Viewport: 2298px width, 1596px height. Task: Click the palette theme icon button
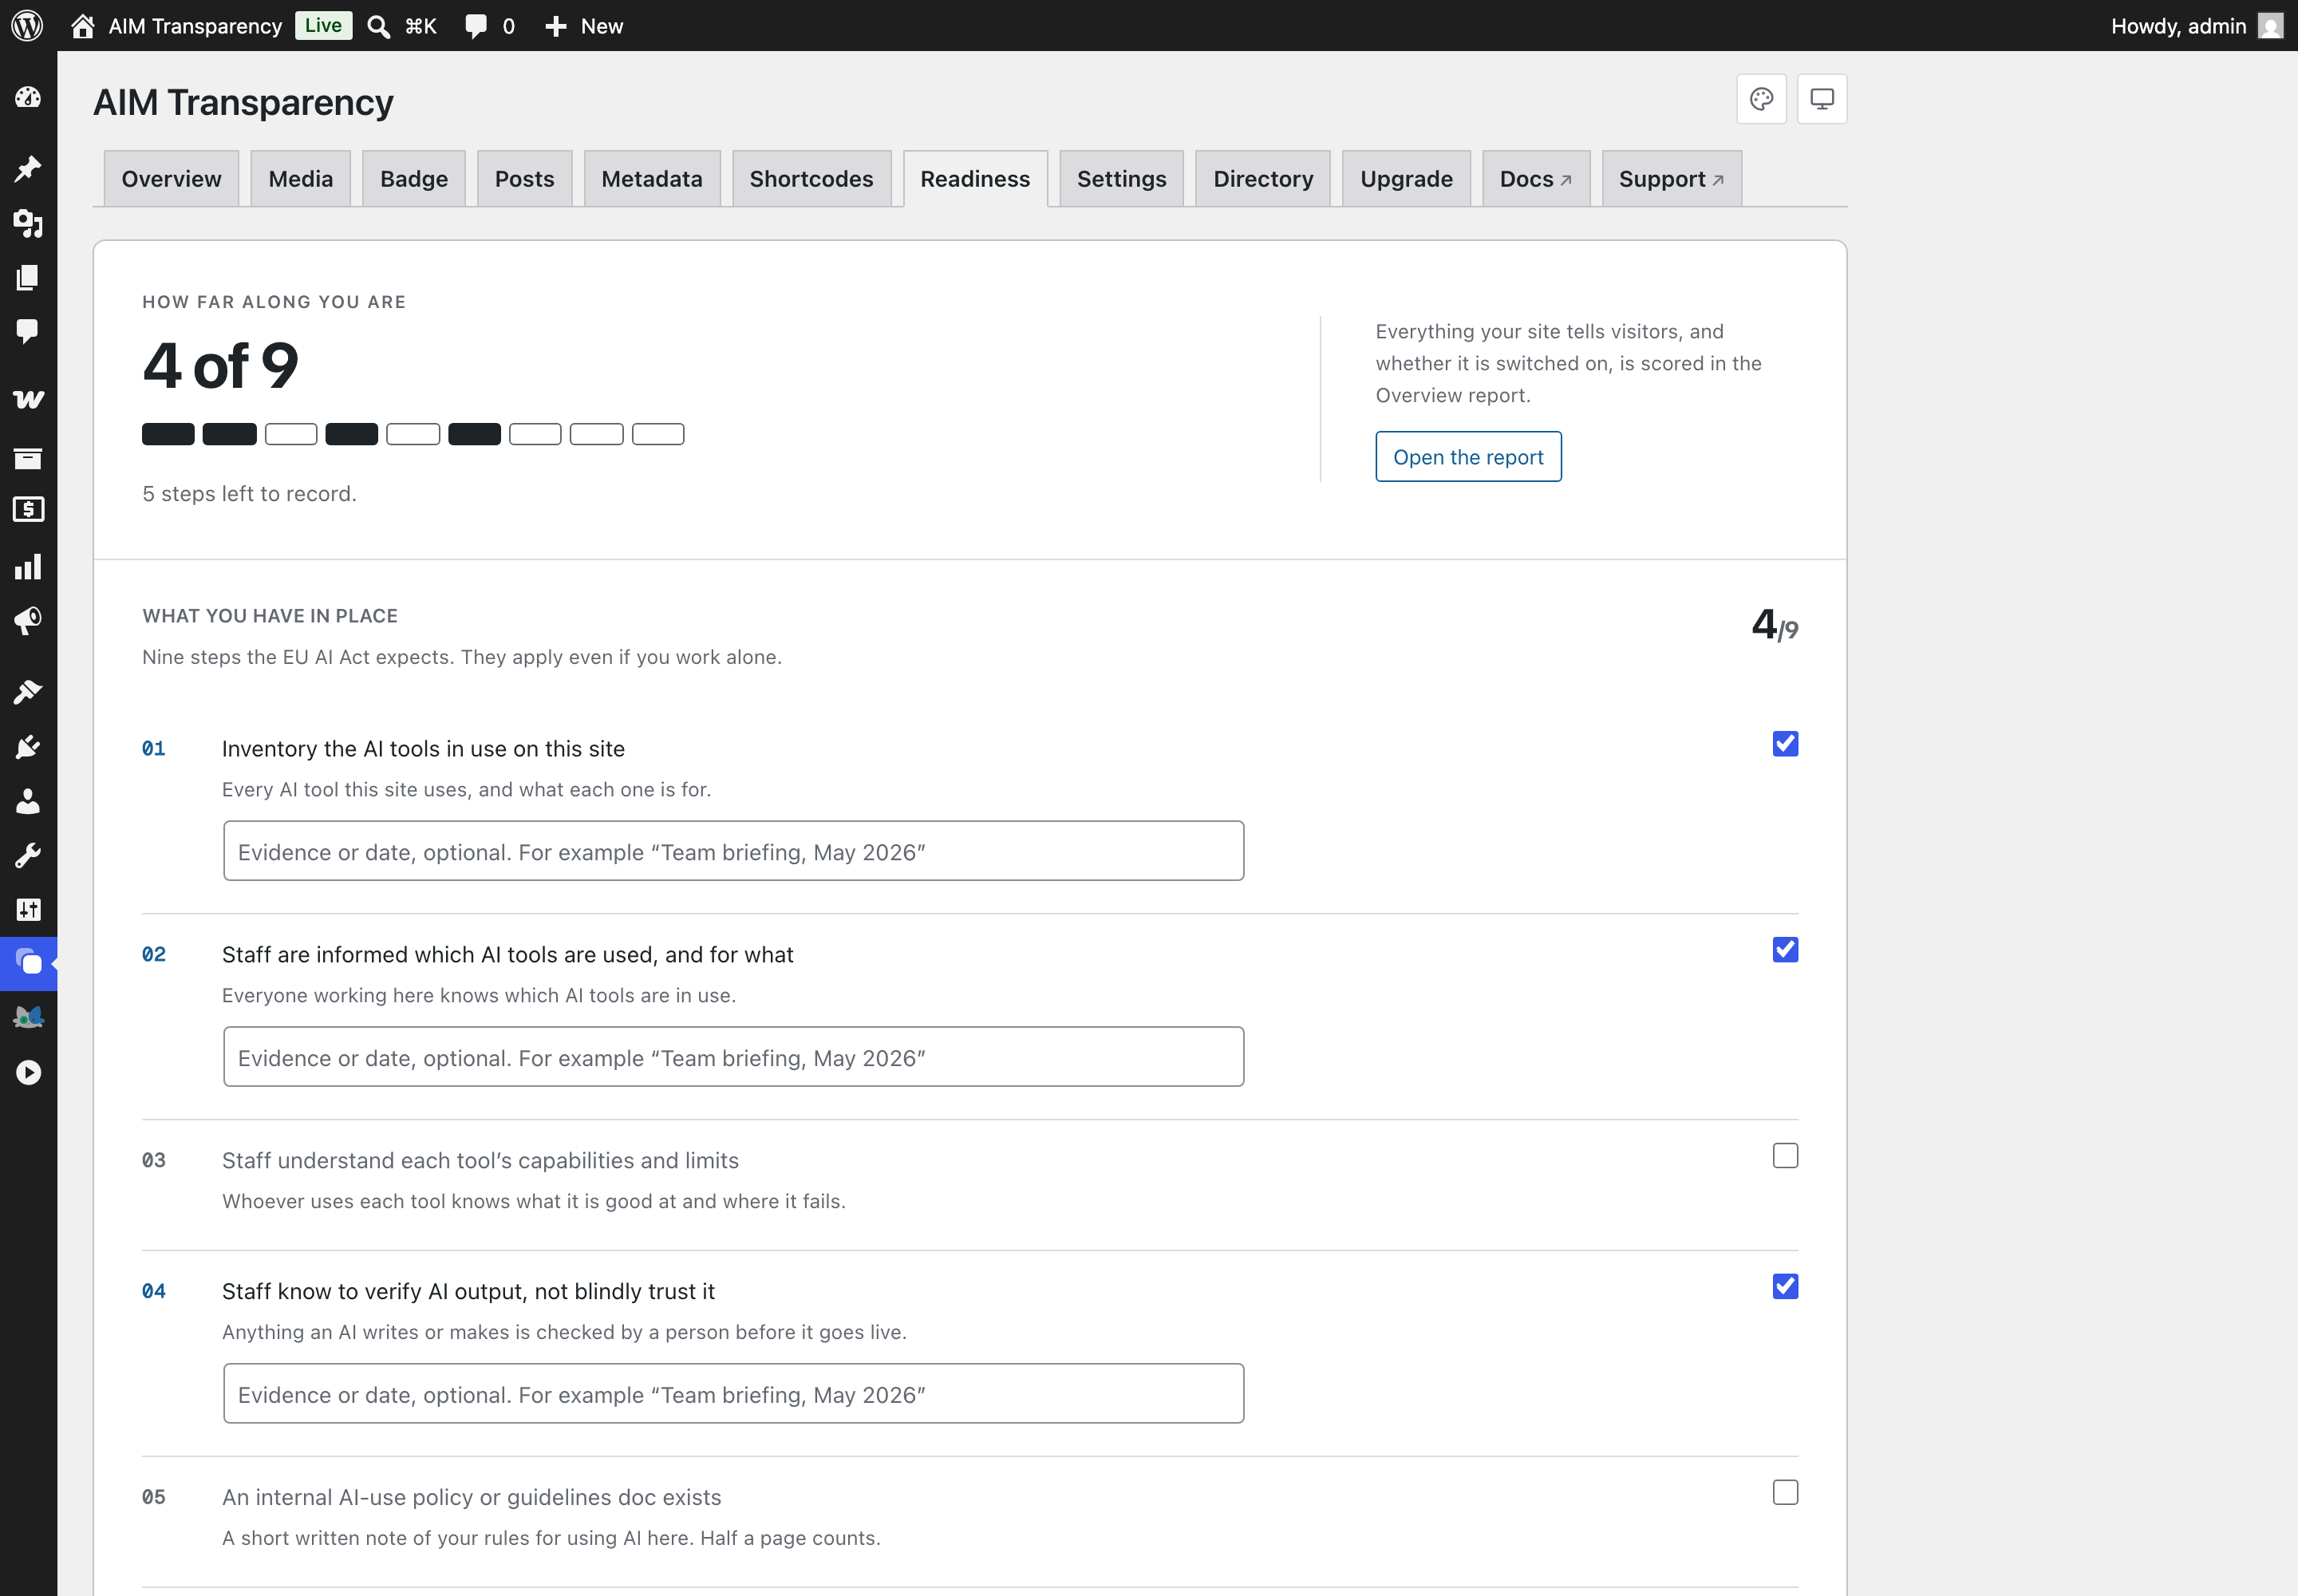coord(1761,99)
